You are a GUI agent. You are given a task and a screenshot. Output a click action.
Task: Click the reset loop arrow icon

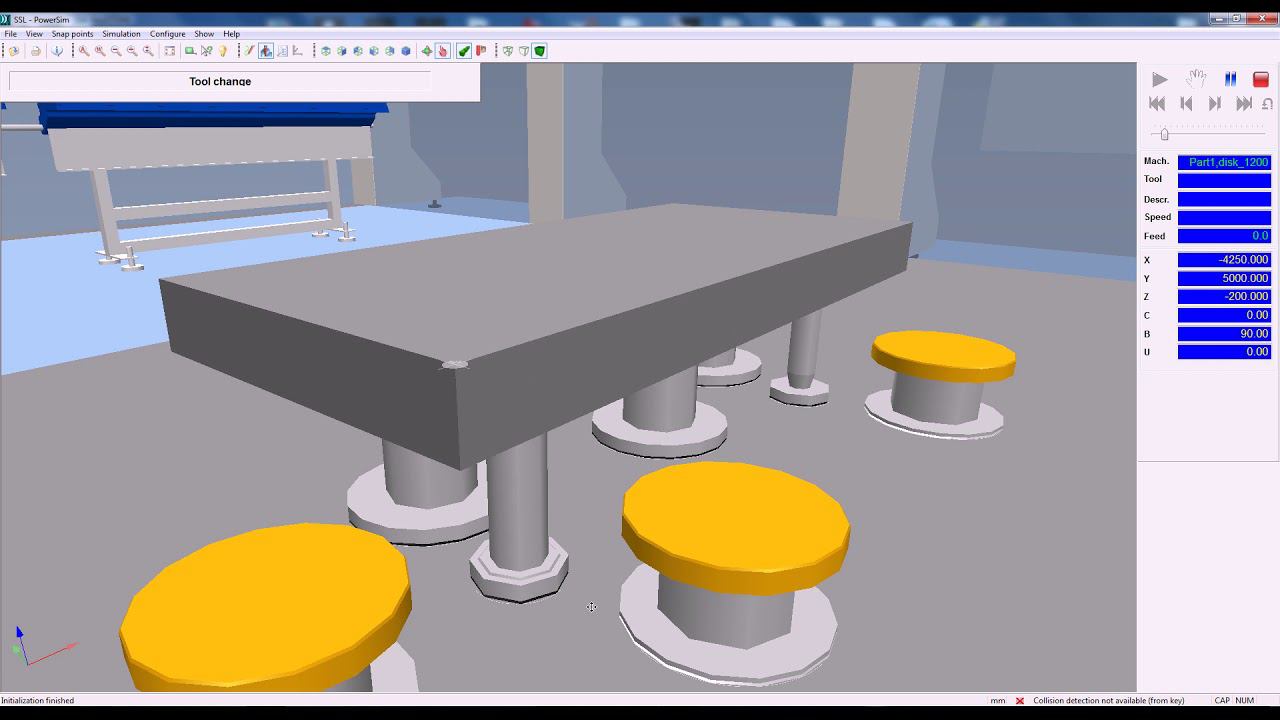pos(1267,104)
